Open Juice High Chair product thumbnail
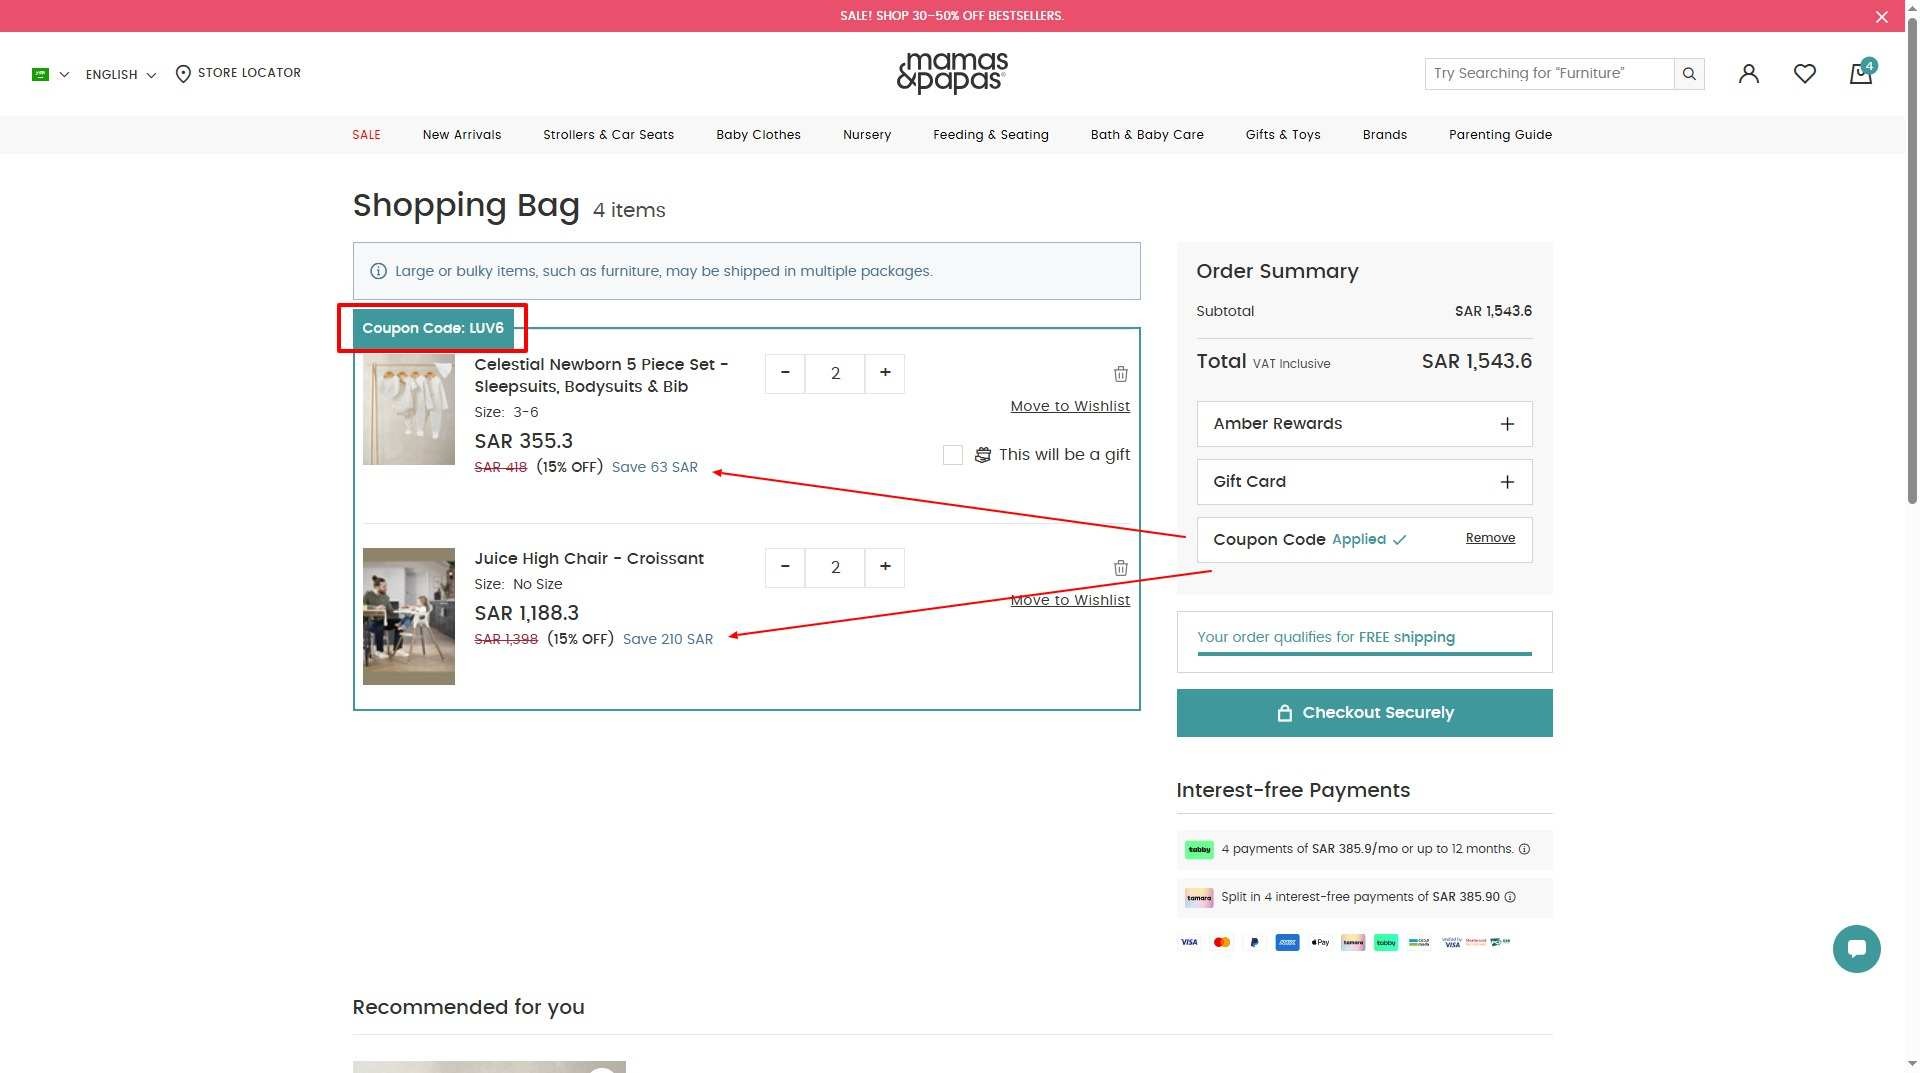This screenshot has width=1920, height=1073. (408, 616)
